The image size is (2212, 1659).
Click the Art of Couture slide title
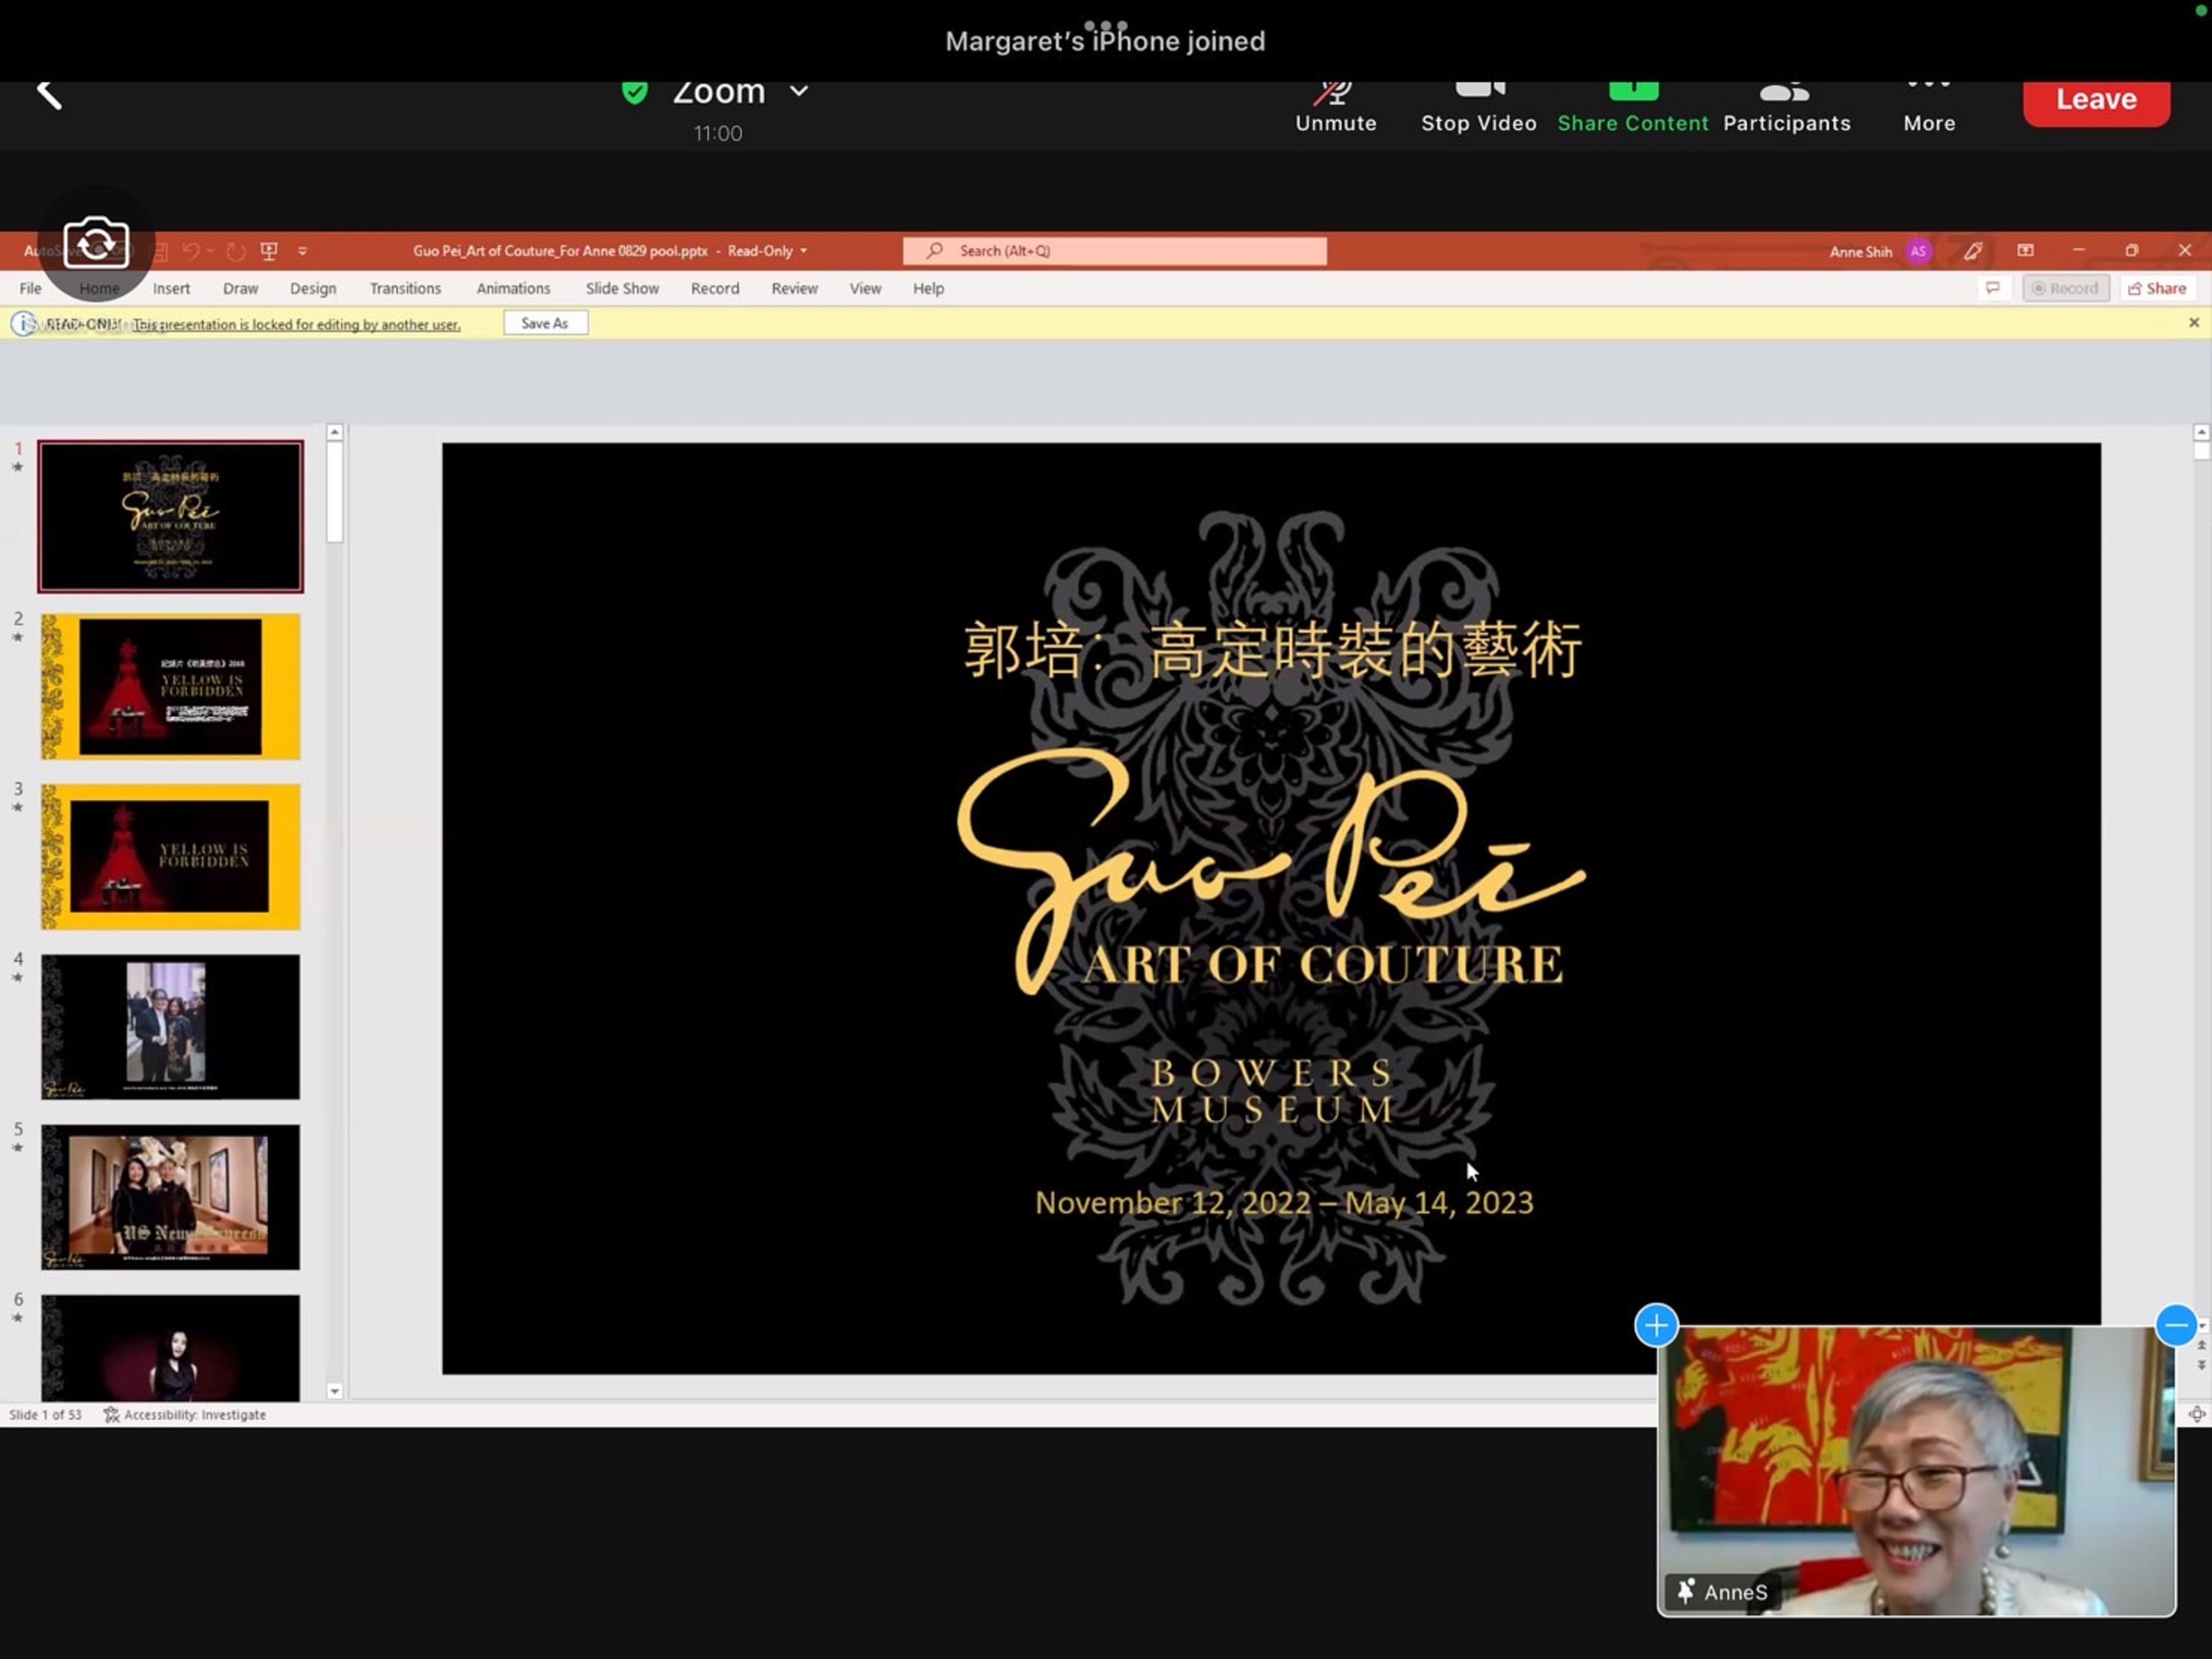tap(1323, 964)
